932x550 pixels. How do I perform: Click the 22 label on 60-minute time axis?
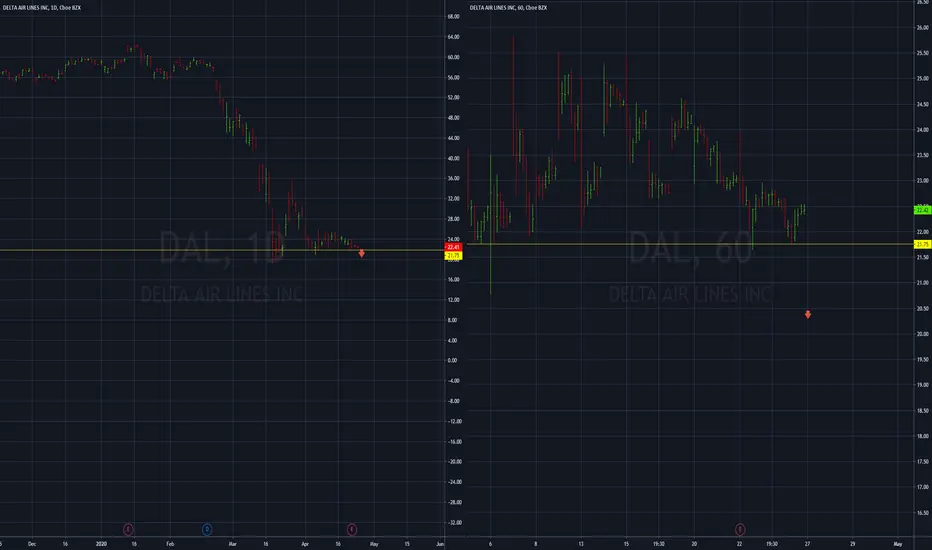click(x=739, y=544)
